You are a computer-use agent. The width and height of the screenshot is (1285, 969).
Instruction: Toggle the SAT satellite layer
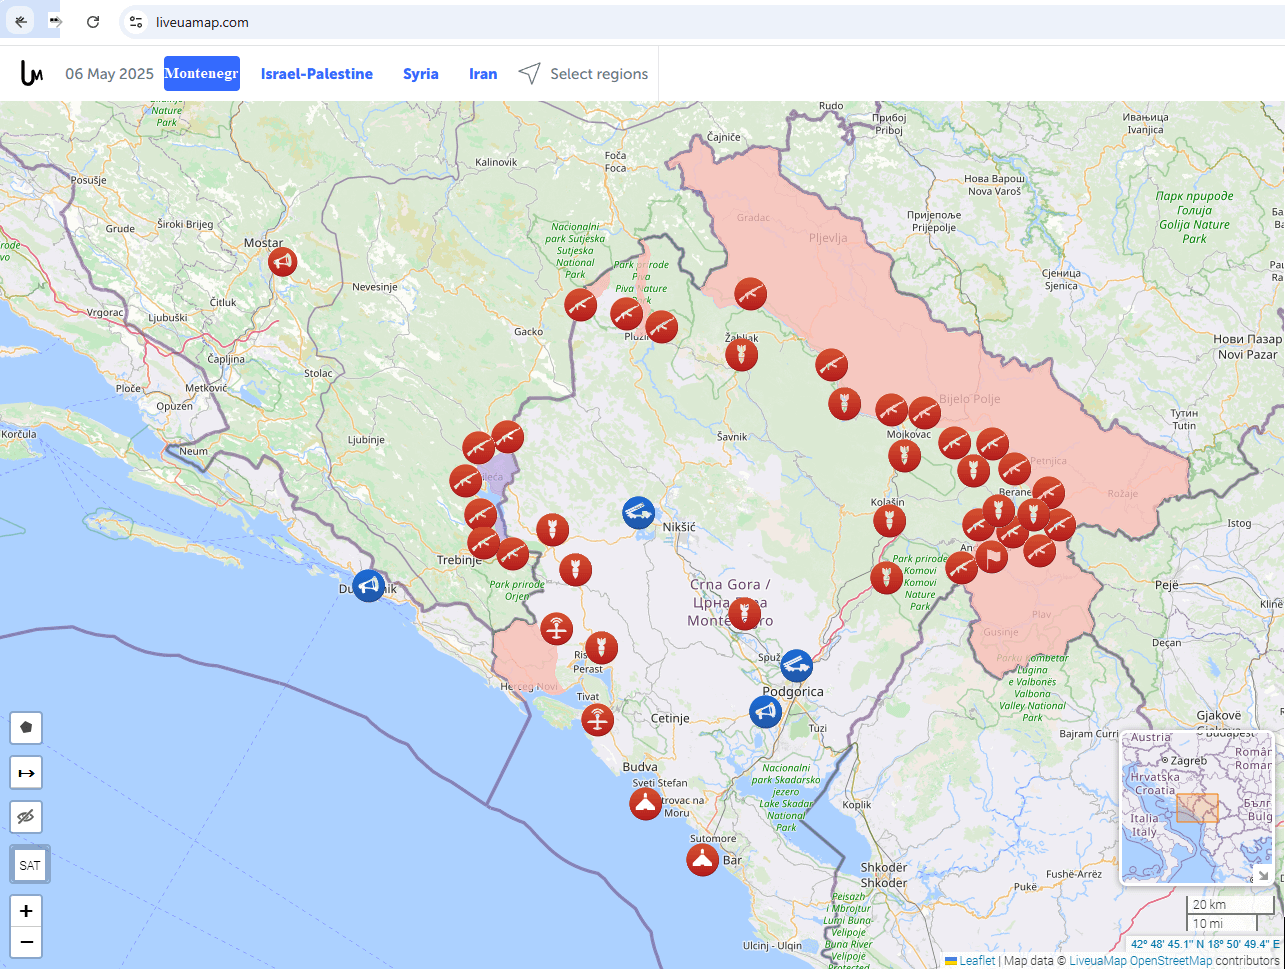pos(30,865)
